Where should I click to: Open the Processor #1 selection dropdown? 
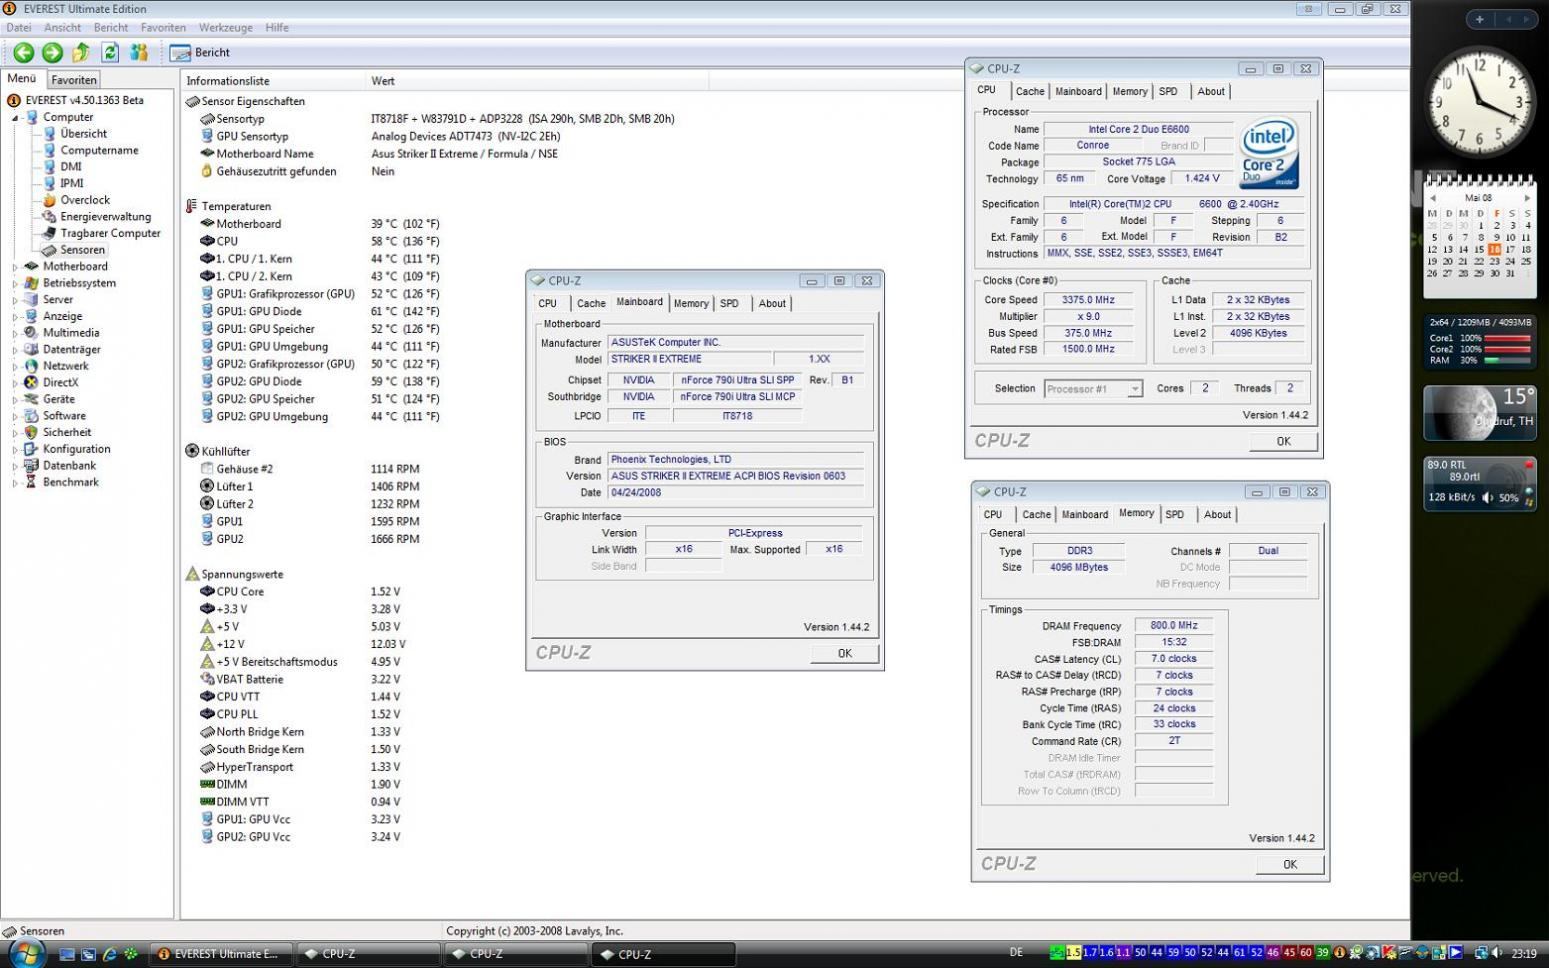[x=1093, y=389]
